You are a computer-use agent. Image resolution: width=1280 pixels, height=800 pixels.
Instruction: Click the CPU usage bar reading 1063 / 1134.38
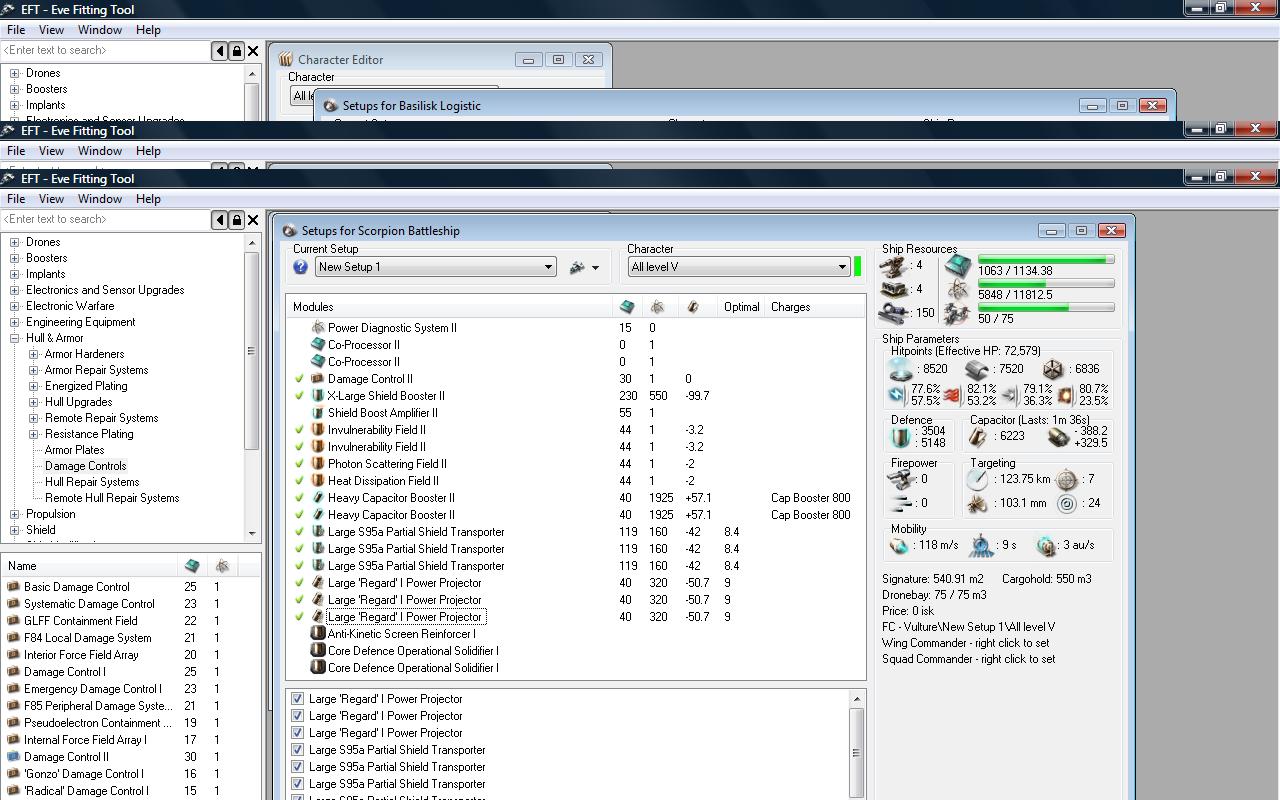point(1046,260)
